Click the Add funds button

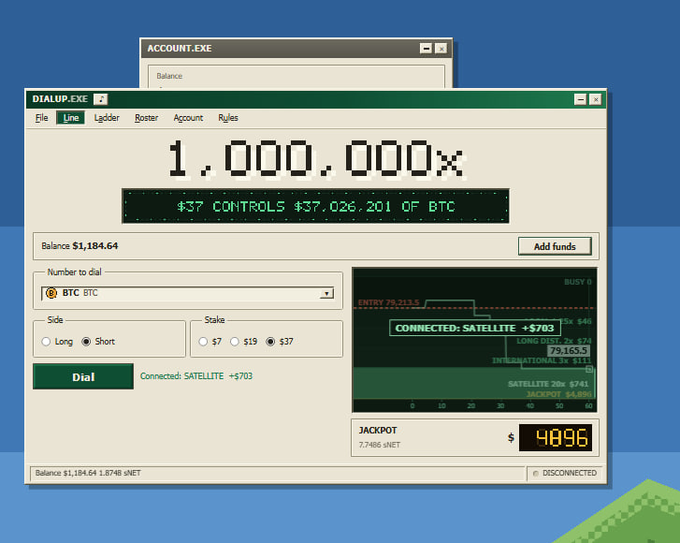[555, 246]
